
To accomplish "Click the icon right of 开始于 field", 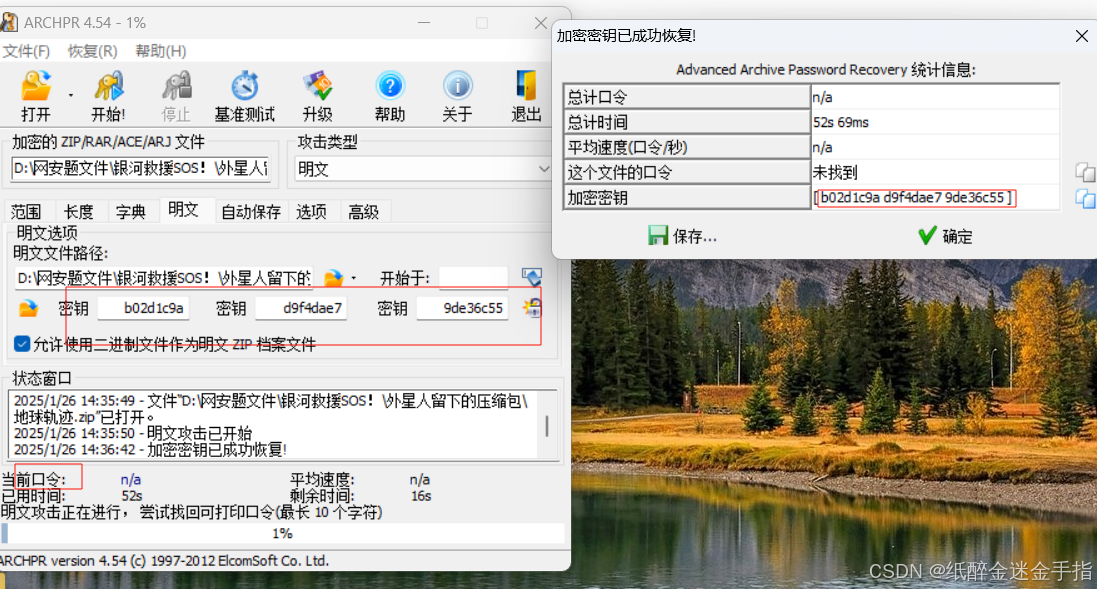I will pyautogui.click(x=532, y=278).
